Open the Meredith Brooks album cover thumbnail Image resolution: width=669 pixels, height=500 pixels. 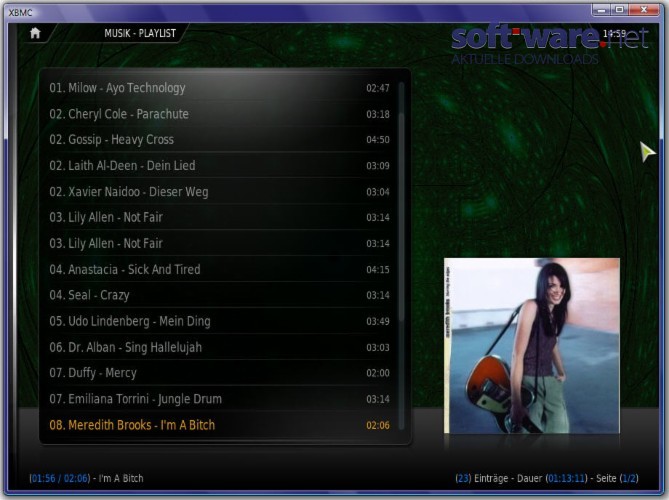[532, 346]
